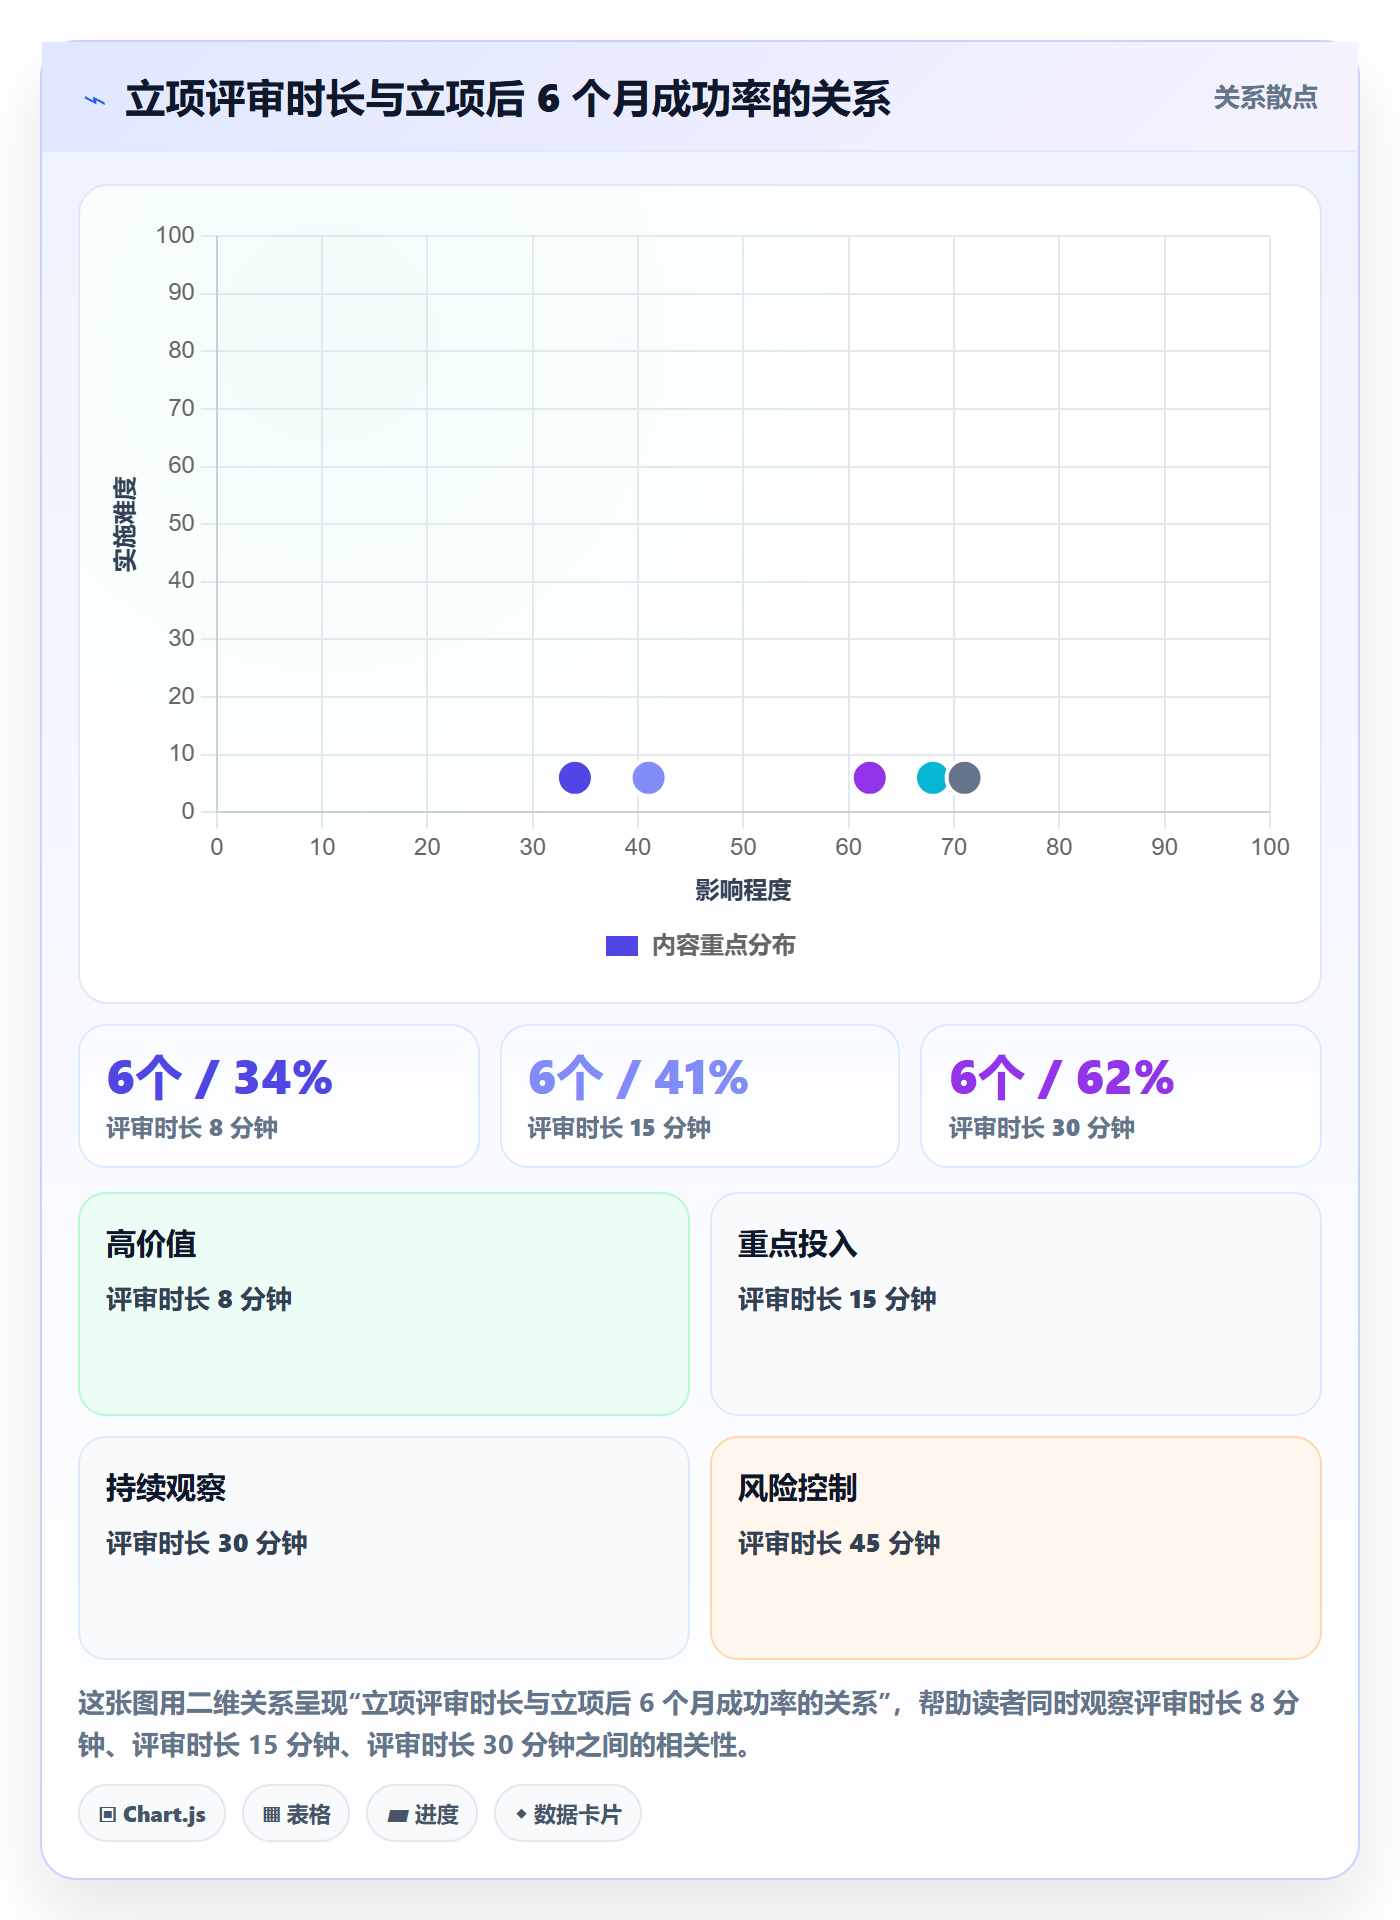Open the 持续观察 quadrant card
Screen dimensions: 1400x1920
[384, 1548]
